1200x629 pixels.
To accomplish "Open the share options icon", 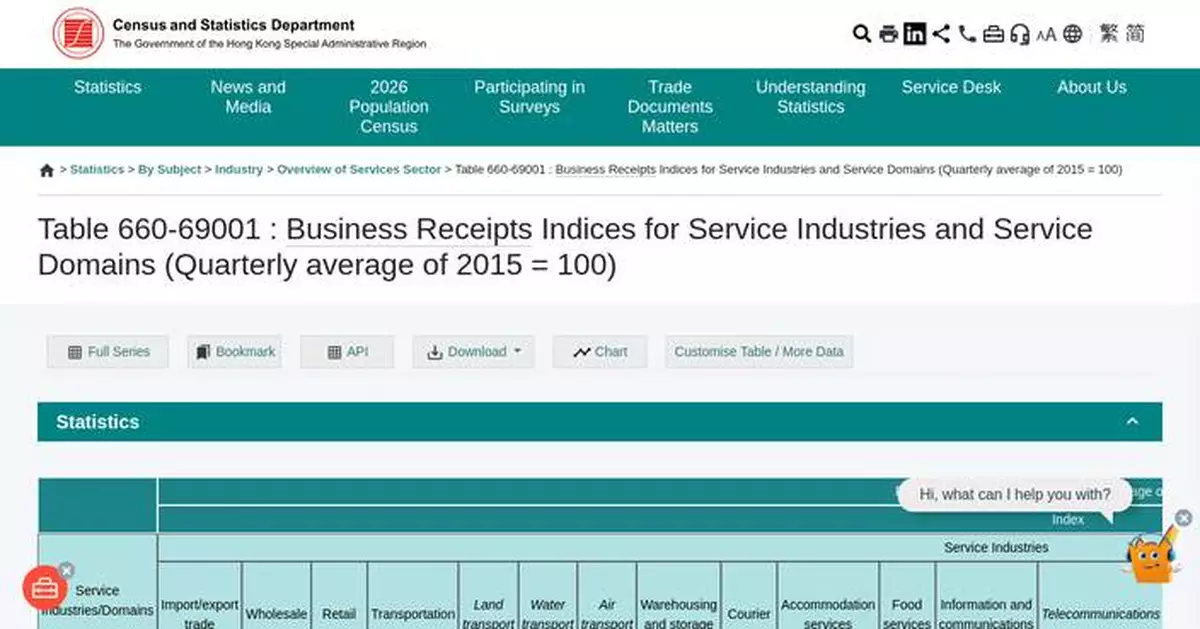I will tap(940, 34).
